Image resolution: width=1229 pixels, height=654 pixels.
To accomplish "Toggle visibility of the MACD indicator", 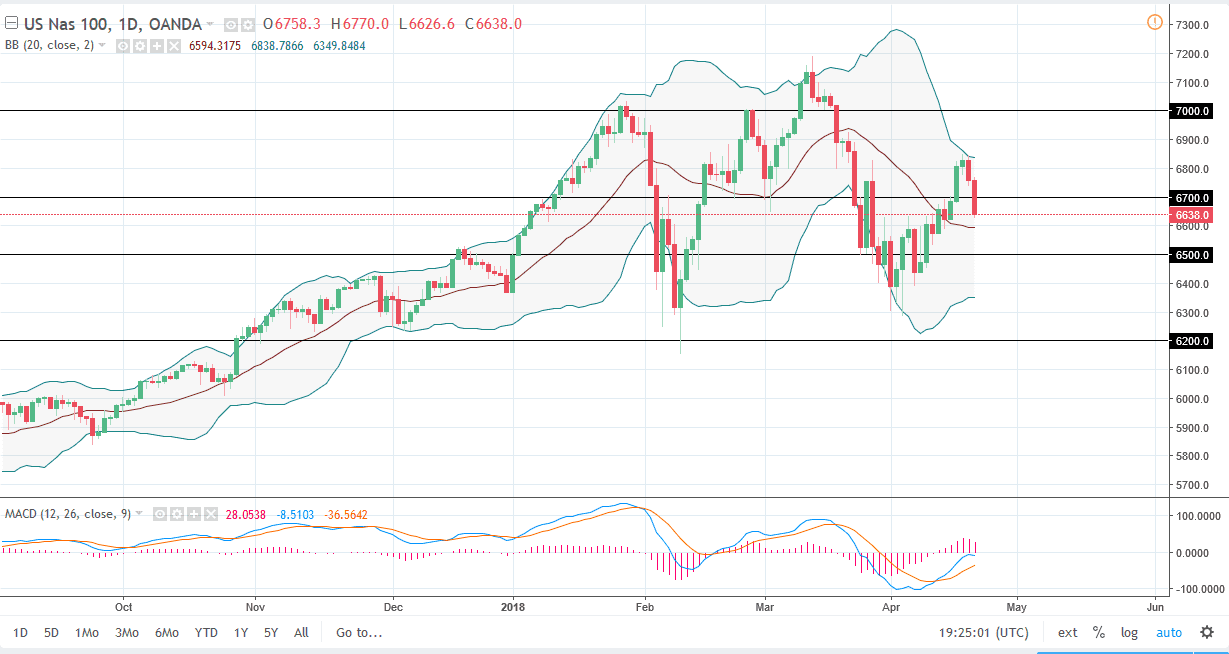I will (159, 514).
